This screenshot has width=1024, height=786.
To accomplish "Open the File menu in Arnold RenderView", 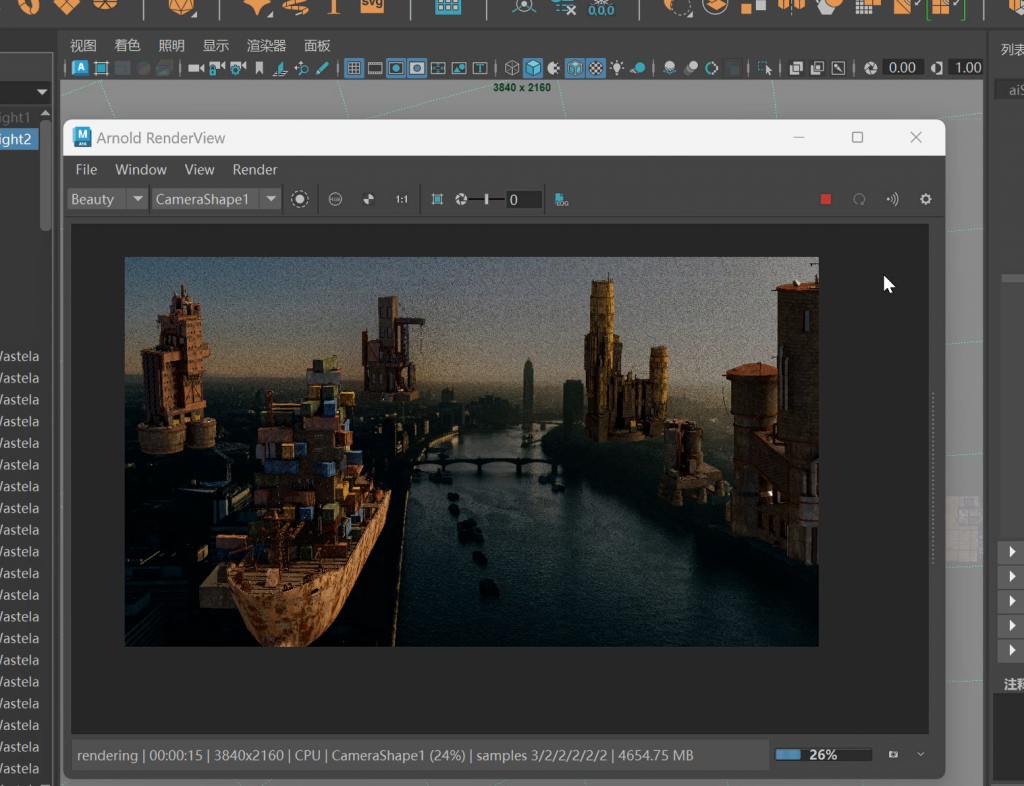I will (x=86, y=170).
